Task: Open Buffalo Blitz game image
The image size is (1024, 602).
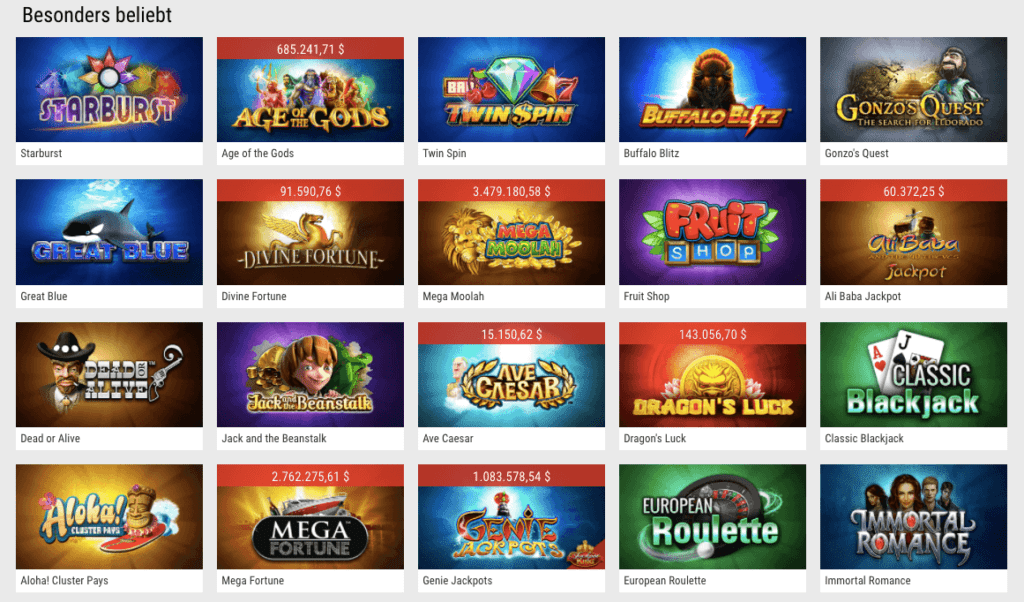Action: pos(712,89)
